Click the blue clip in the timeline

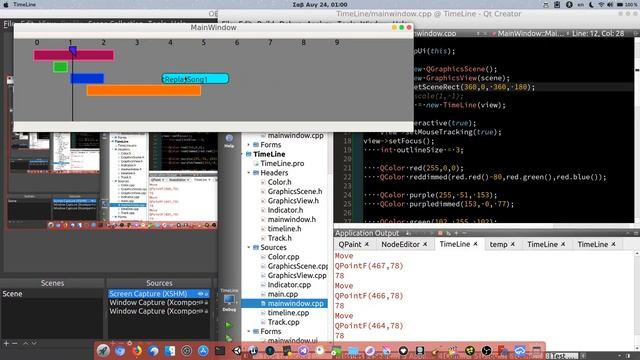pos(87,78)
